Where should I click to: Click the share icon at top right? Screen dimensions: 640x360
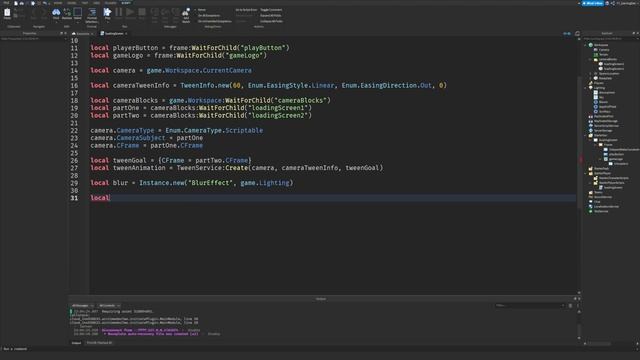pos(613,3)
